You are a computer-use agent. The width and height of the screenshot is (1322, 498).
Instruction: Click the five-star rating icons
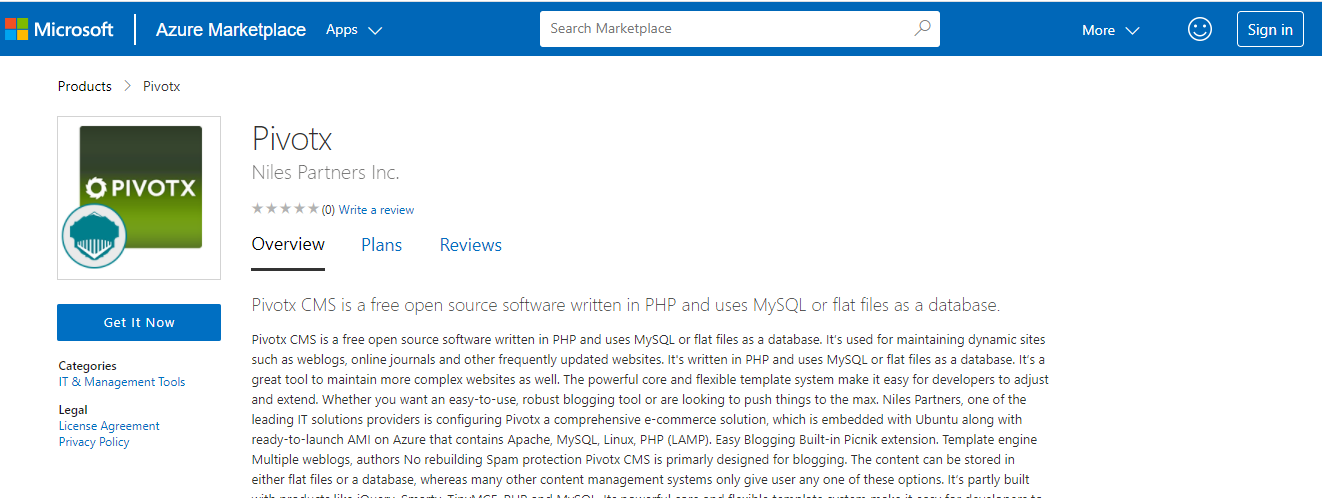285,209
